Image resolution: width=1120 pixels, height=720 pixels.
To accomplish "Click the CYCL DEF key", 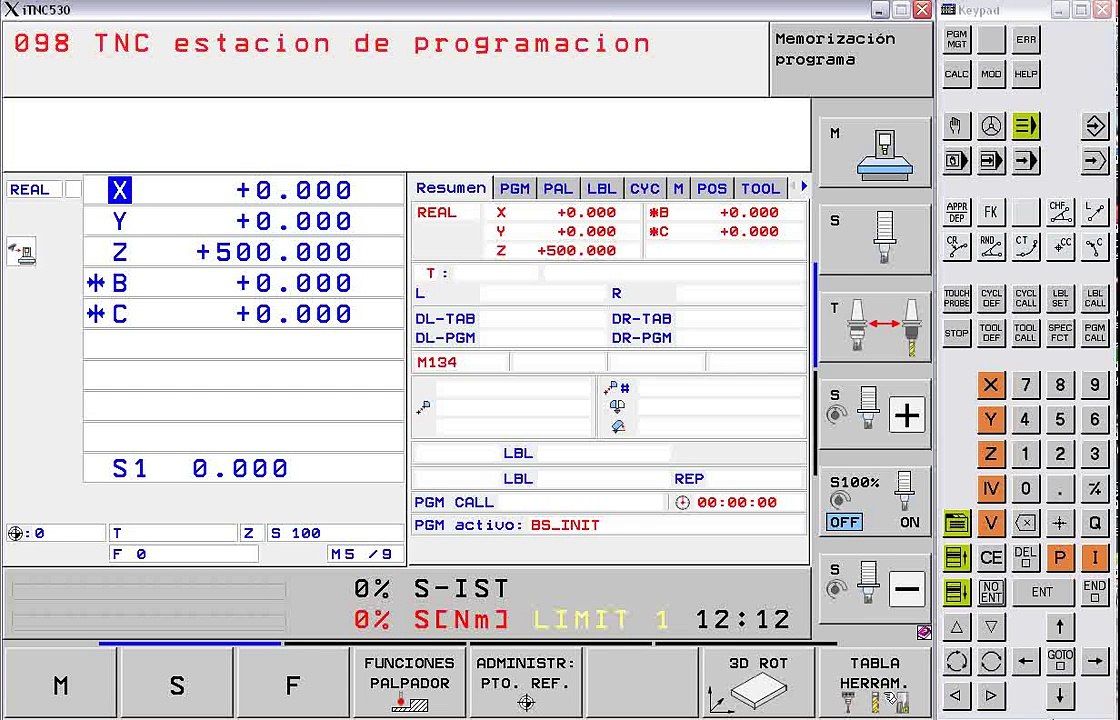I will tap(990, 299).
